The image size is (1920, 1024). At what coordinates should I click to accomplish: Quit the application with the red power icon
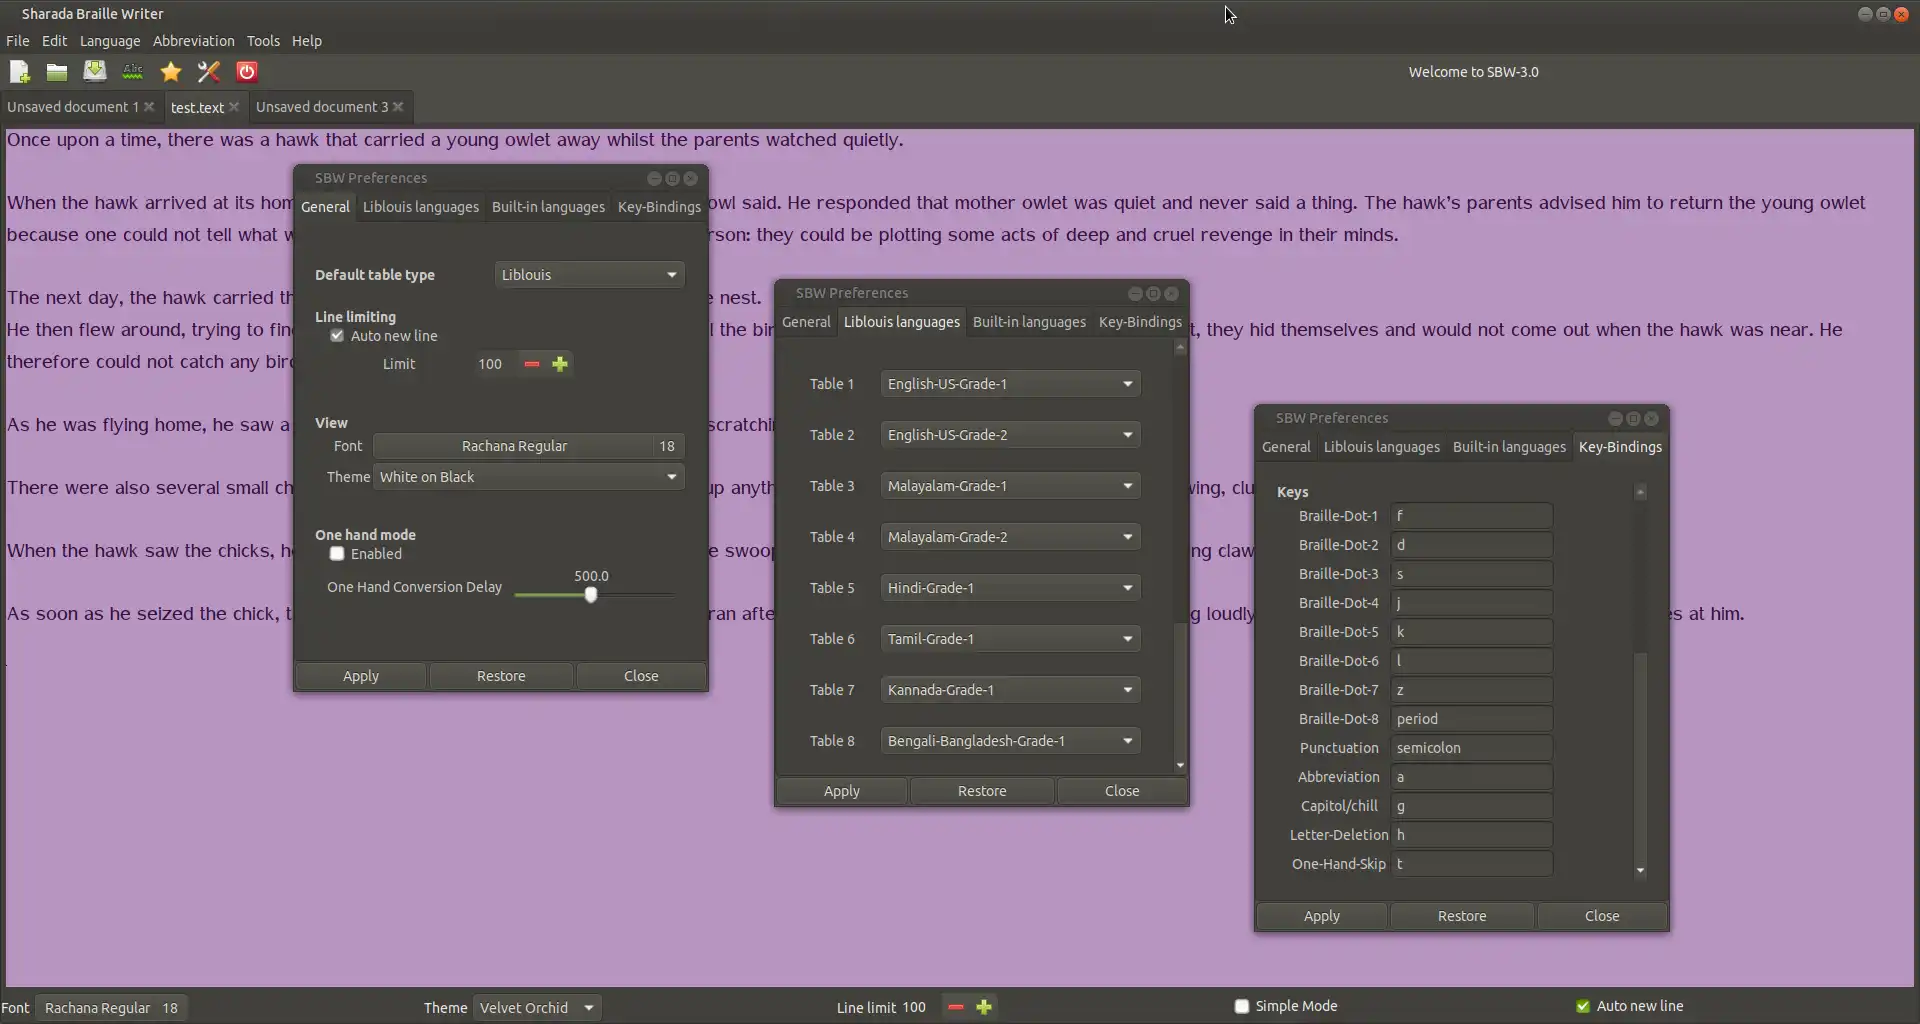click(247, 72)
